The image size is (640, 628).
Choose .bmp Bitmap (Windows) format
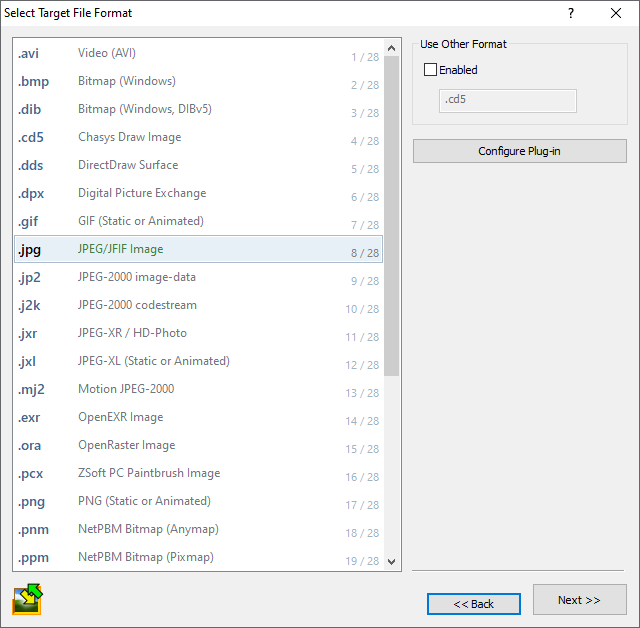click(x=198, y=81)
